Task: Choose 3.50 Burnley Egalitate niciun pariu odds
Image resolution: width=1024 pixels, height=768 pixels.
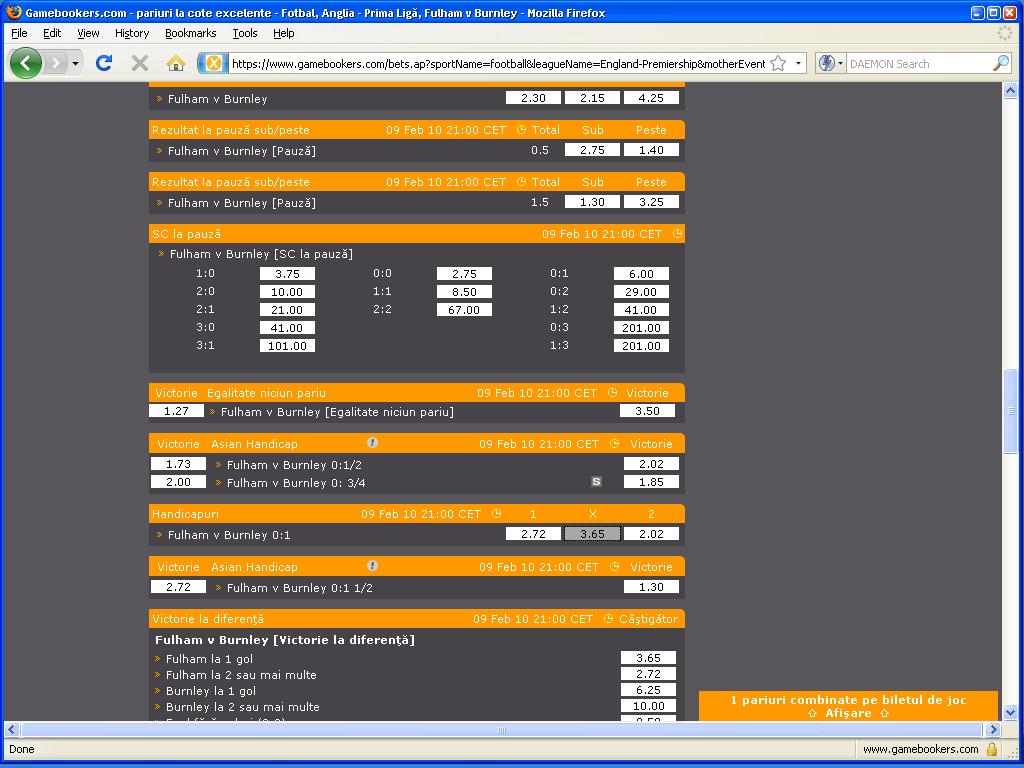Action: click(x=647, y=411)
